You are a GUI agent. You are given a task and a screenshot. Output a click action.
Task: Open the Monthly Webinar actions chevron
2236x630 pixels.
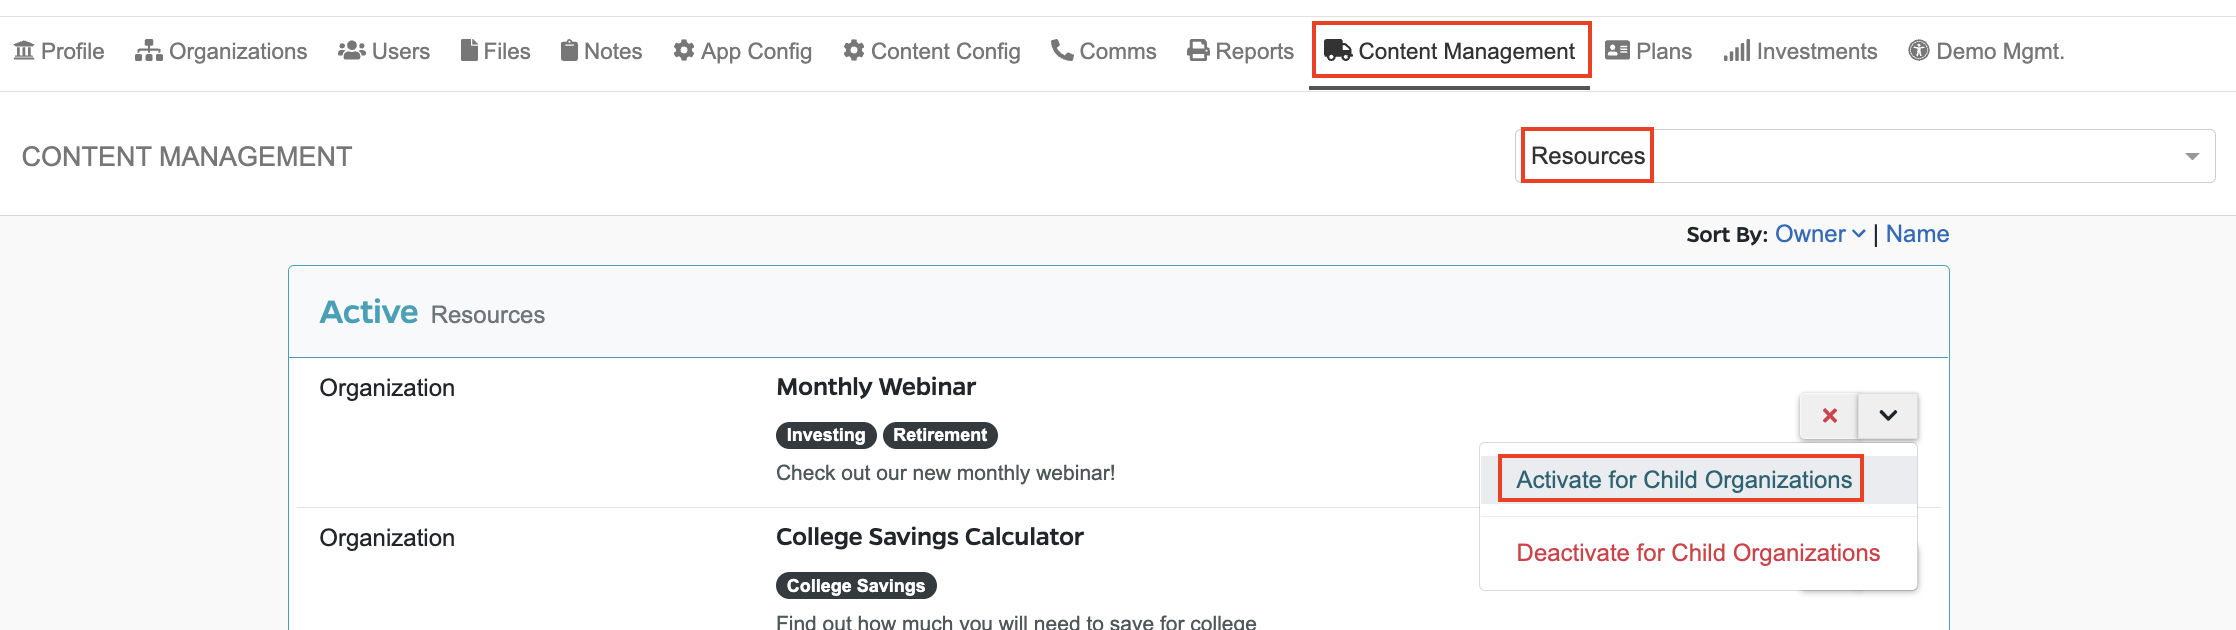click(1887, 416)
